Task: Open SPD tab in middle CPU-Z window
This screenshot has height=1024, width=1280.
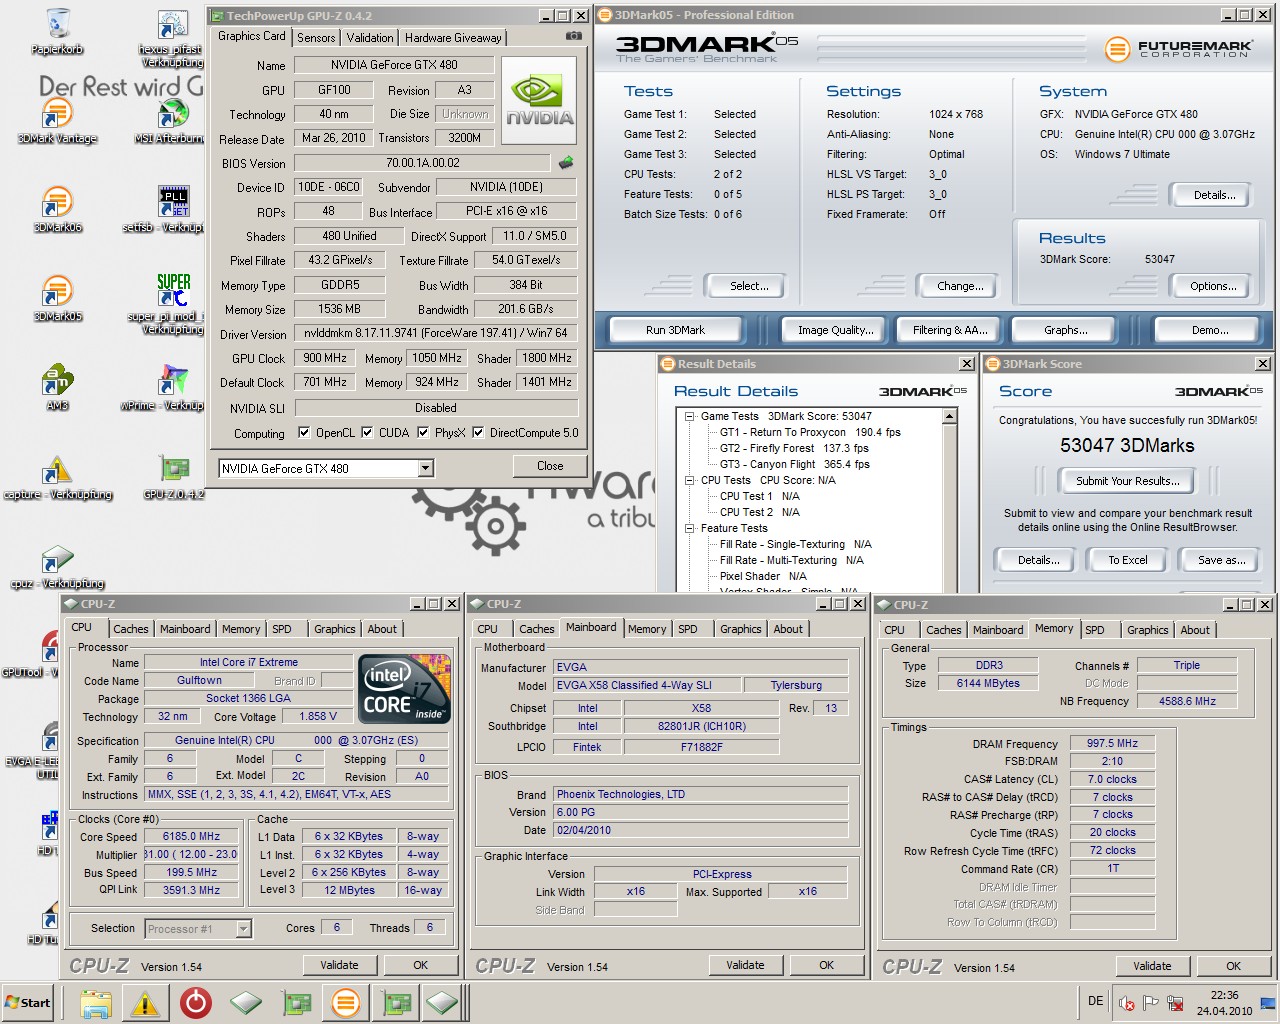Action: pyautogui.click(x=688, y=629)
